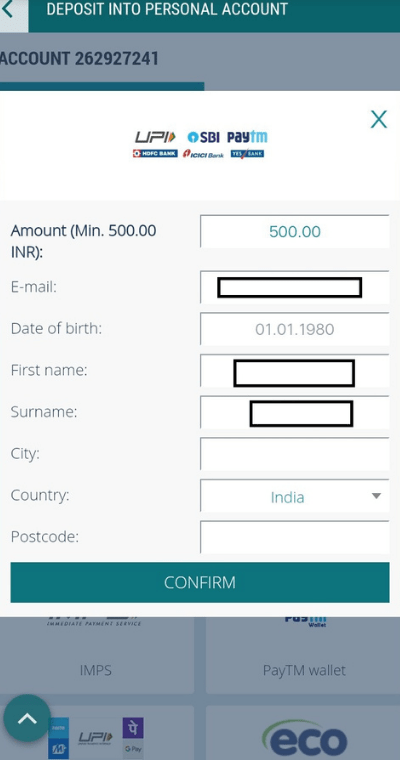Click the Yes Bank logo
The image size is (400, 760).
(247, 154)
